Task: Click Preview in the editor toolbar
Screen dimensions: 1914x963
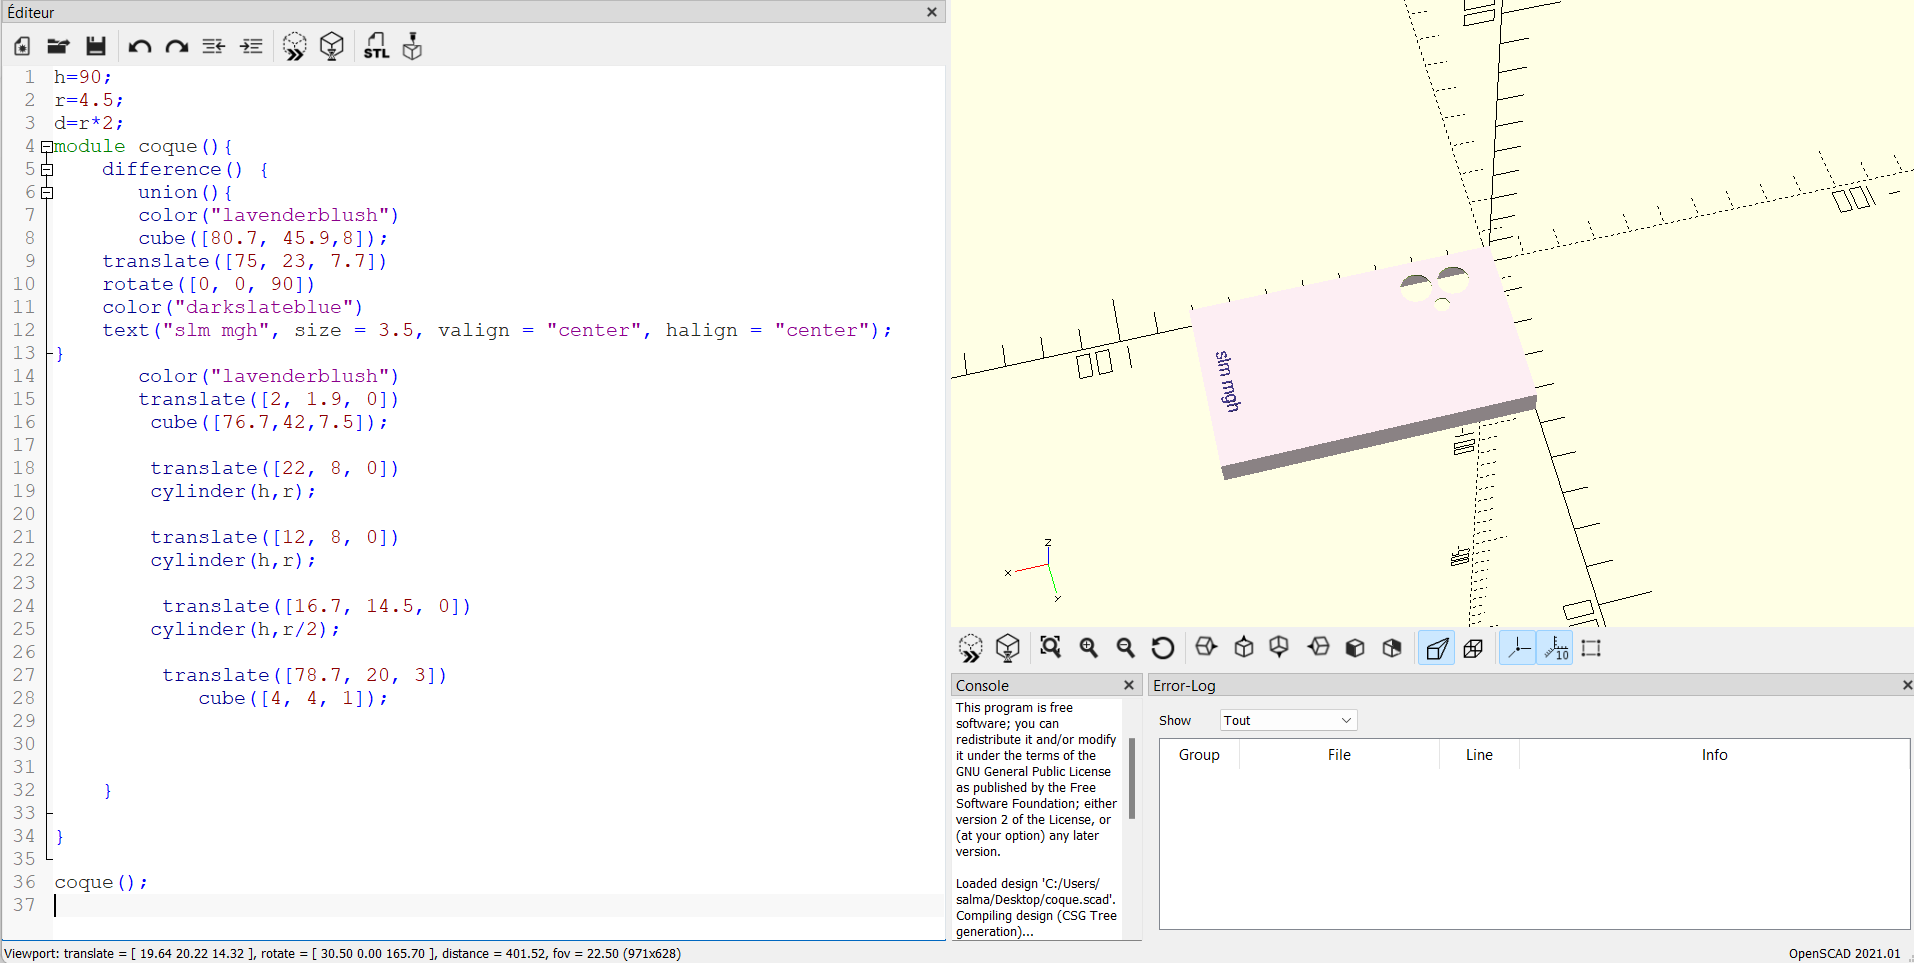Action: pos(294,46)
